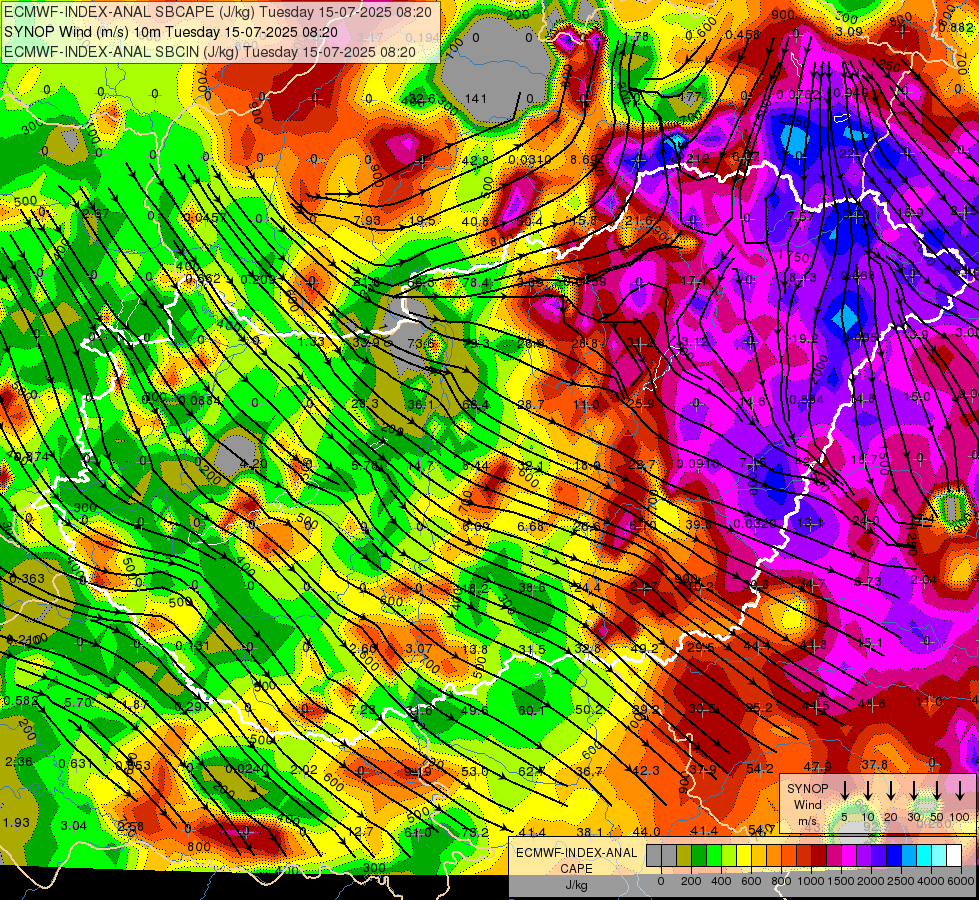This screenshot has width=979, height=900.
Task: Select the leftmost gray swatch in CAPE legend
Action: [654, 855]
